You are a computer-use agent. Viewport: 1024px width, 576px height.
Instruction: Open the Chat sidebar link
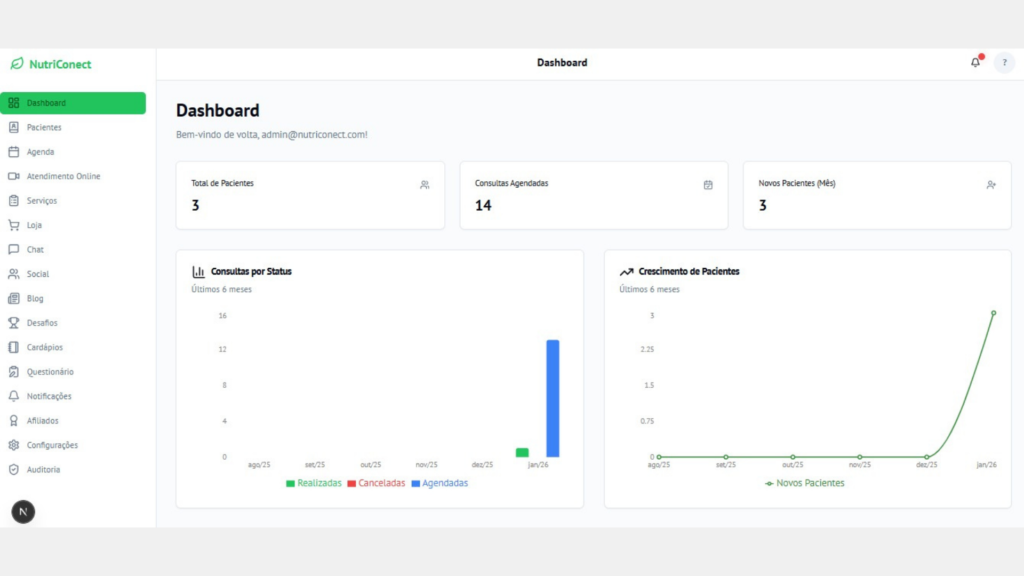point(35,249)
